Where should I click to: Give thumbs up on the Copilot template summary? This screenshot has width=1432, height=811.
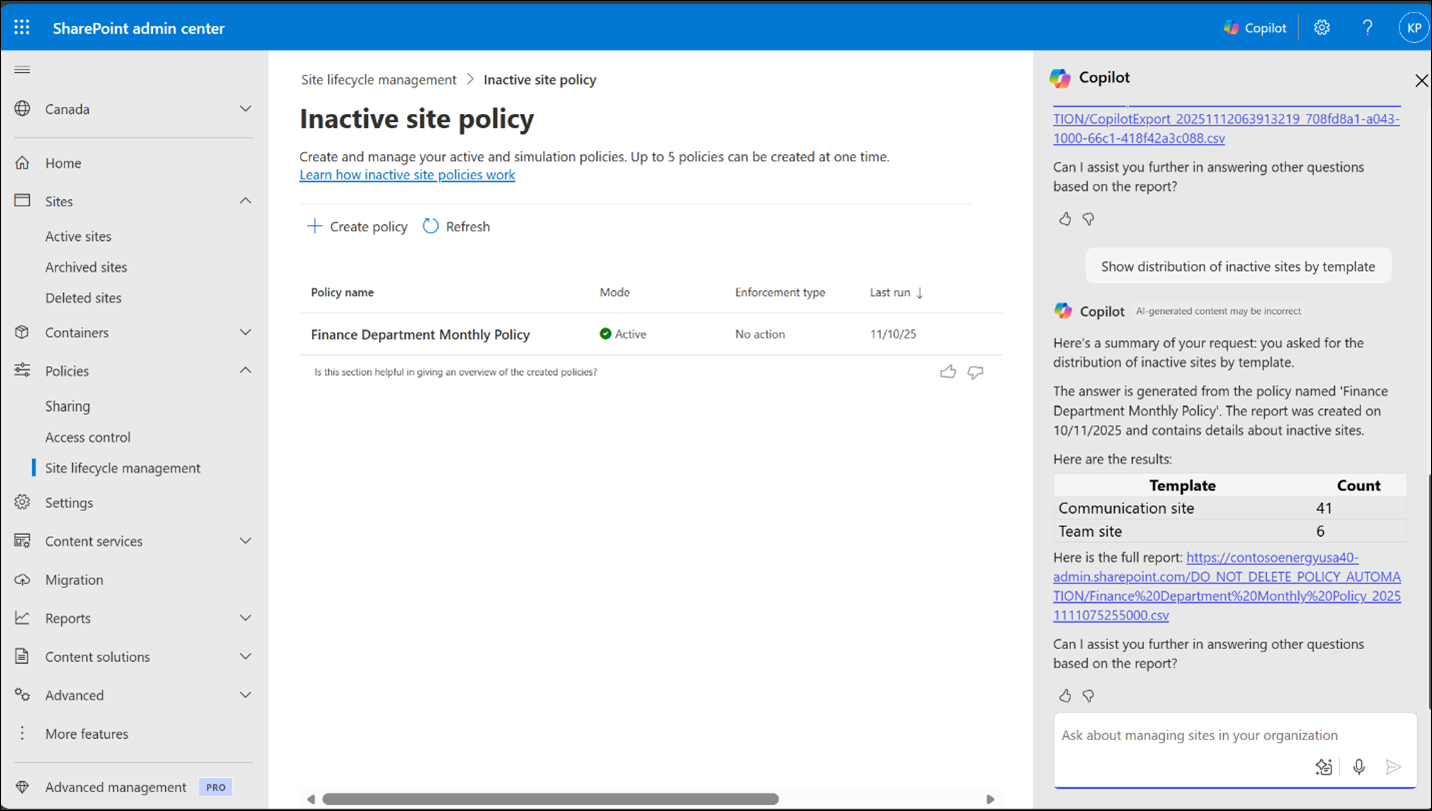point(1064,695)
